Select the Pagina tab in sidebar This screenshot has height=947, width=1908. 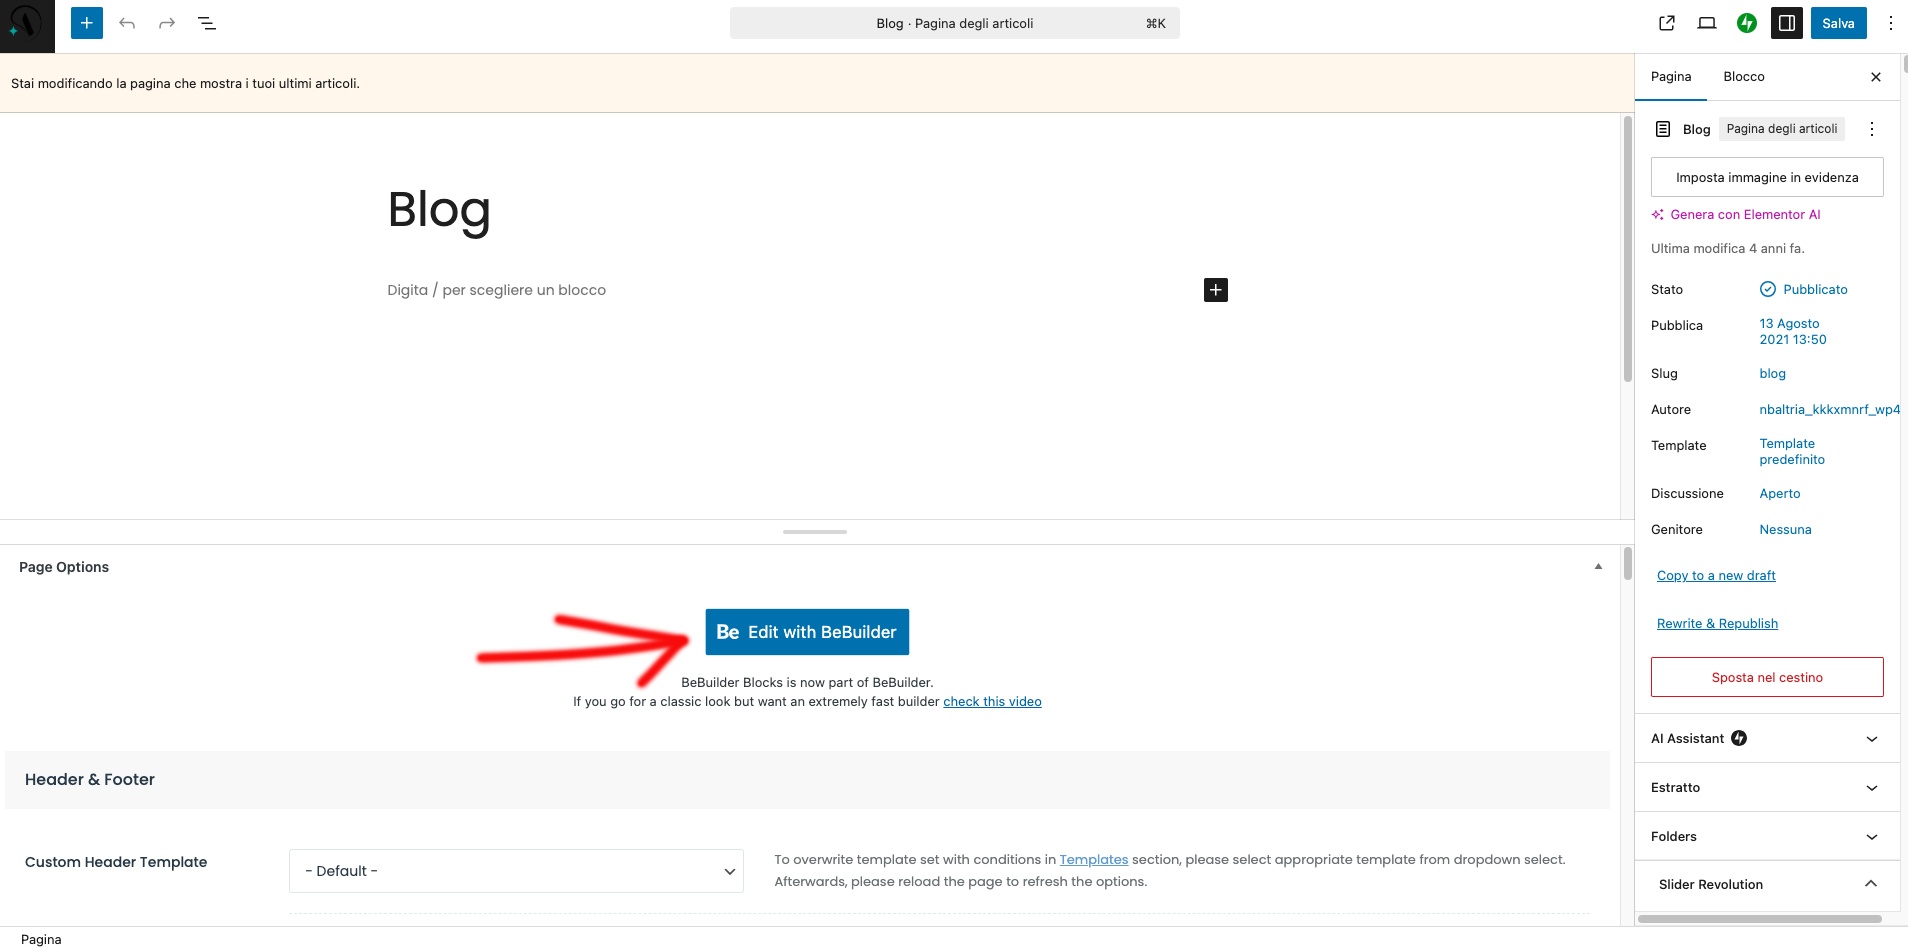click(x=1671, y=77)
